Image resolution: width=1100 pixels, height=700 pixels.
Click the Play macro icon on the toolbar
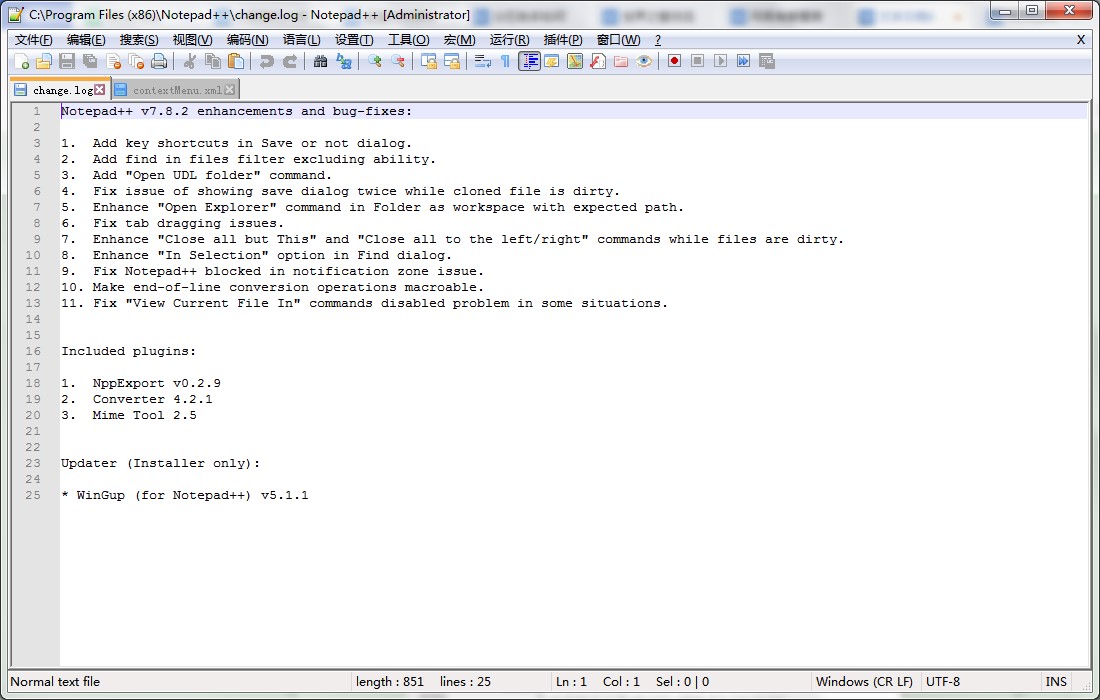pyautogui.click(x=720, y=61)
